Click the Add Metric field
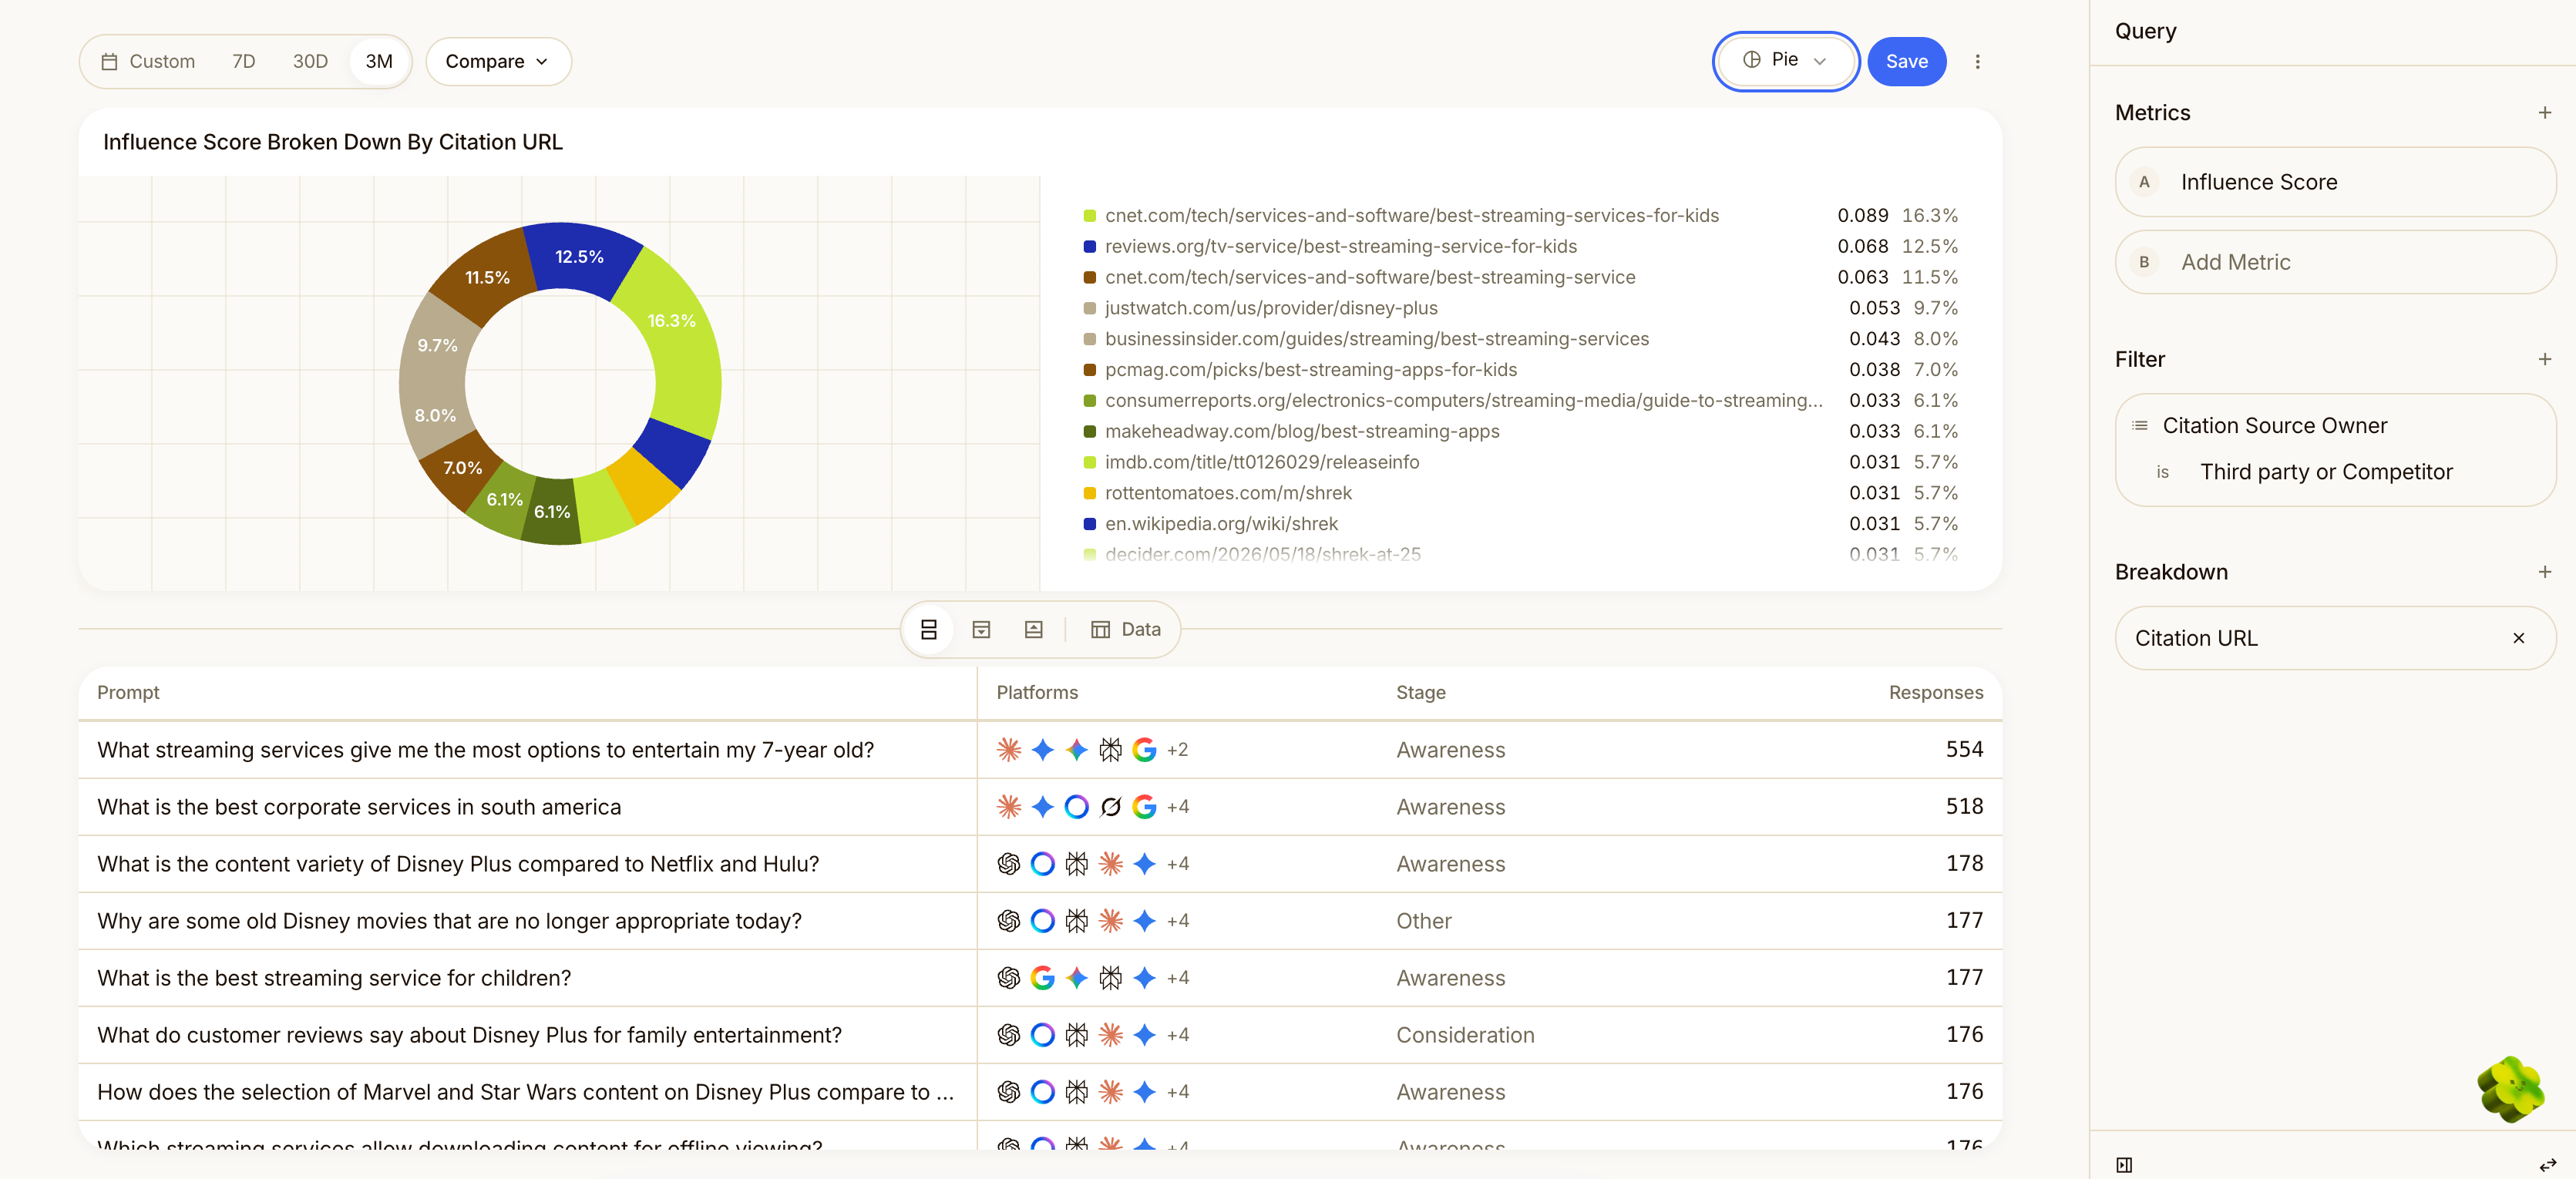 [x=2335, y=262]
